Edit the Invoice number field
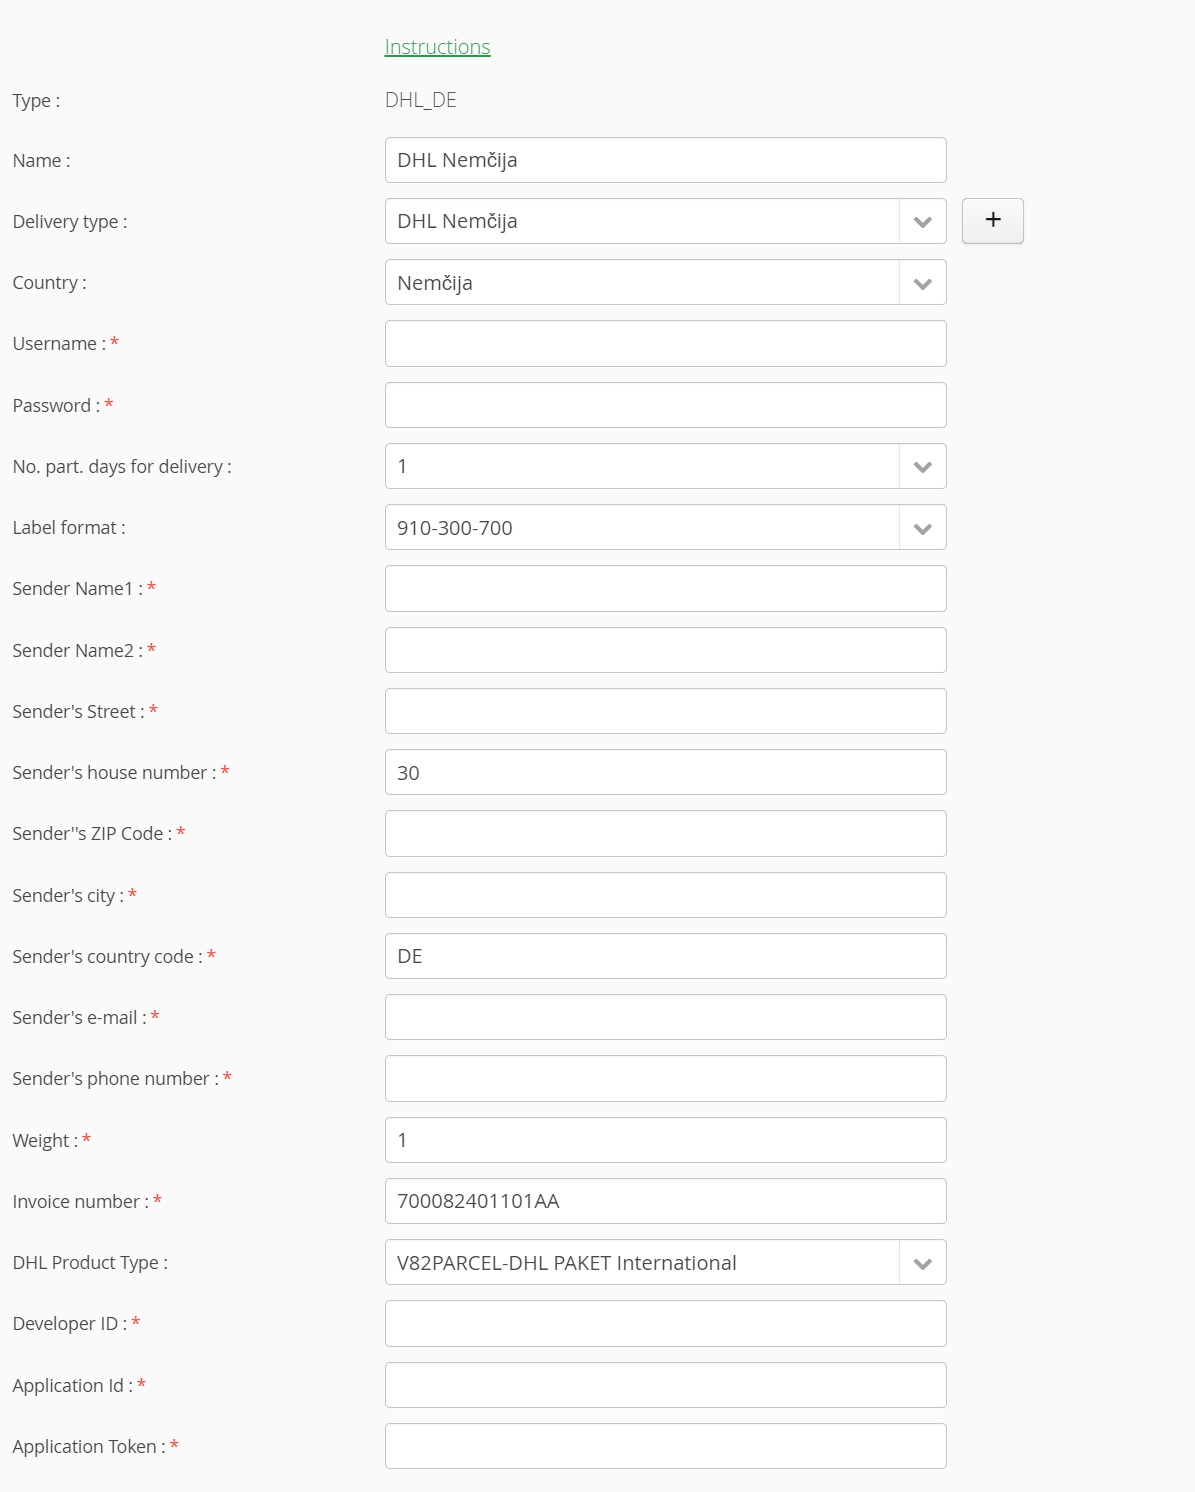This screenshot has height=1492, width=1195. coord(665,1201)
